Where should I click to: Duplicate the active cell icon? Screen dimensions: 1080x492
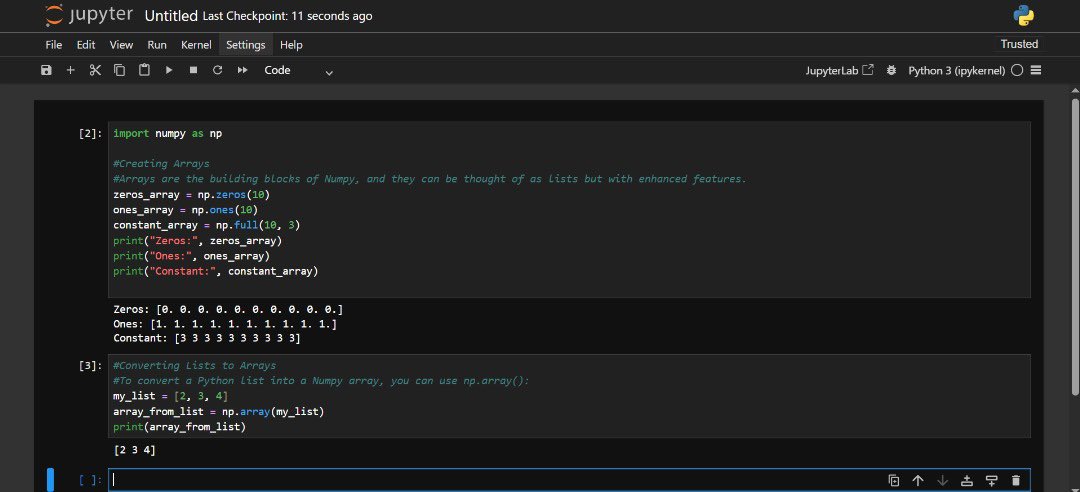click(893, 480)
